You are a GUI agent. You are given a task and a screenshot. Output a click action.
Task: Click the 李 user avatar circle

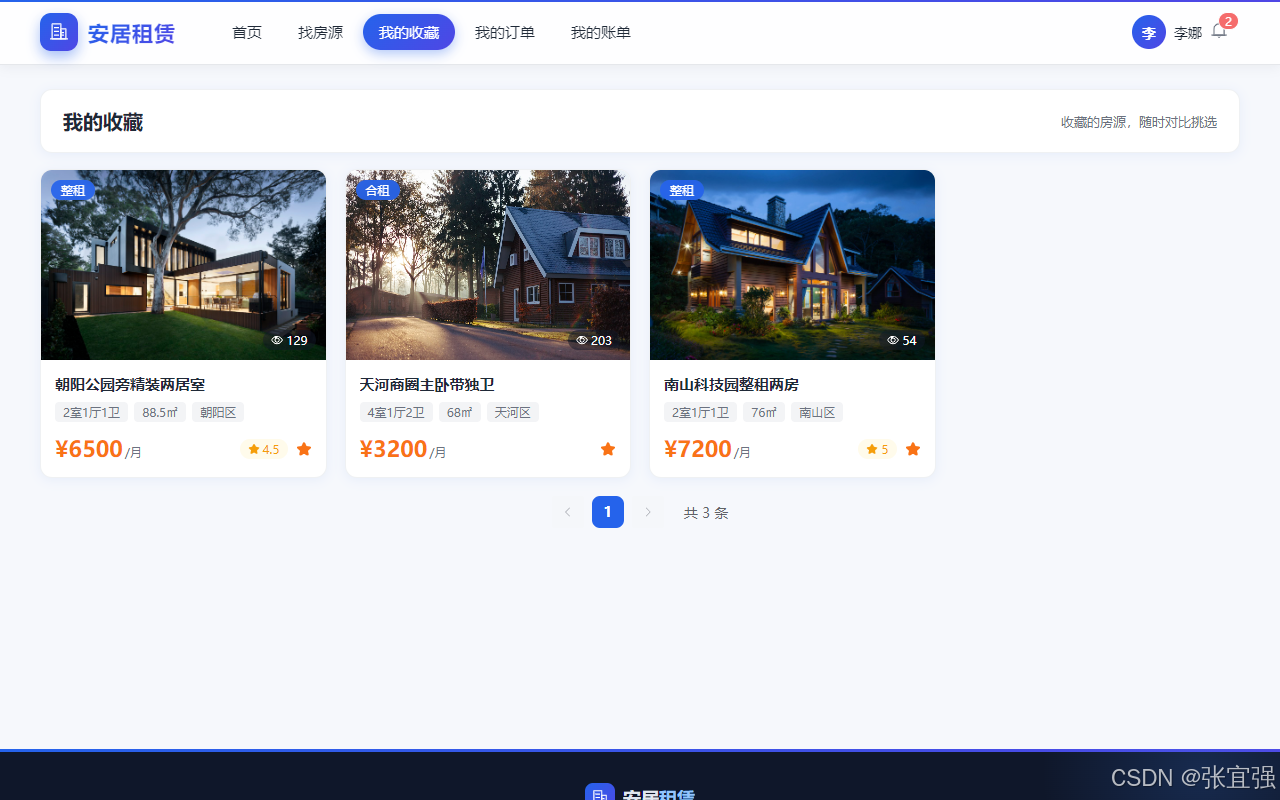click(1149, 32)
